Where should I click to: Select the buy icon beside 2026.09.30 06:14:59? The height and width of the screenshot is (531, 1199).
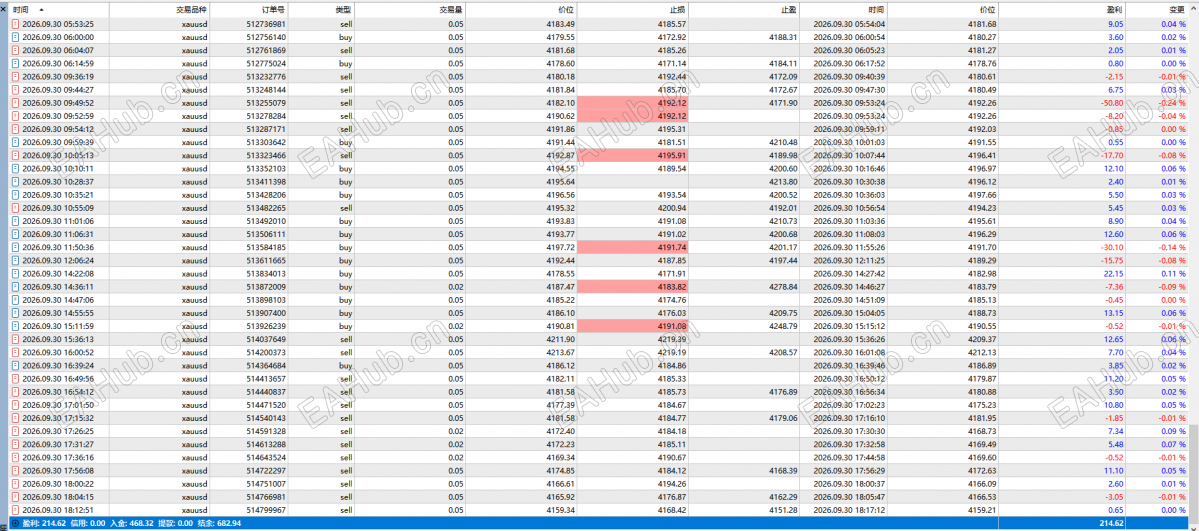16,63
